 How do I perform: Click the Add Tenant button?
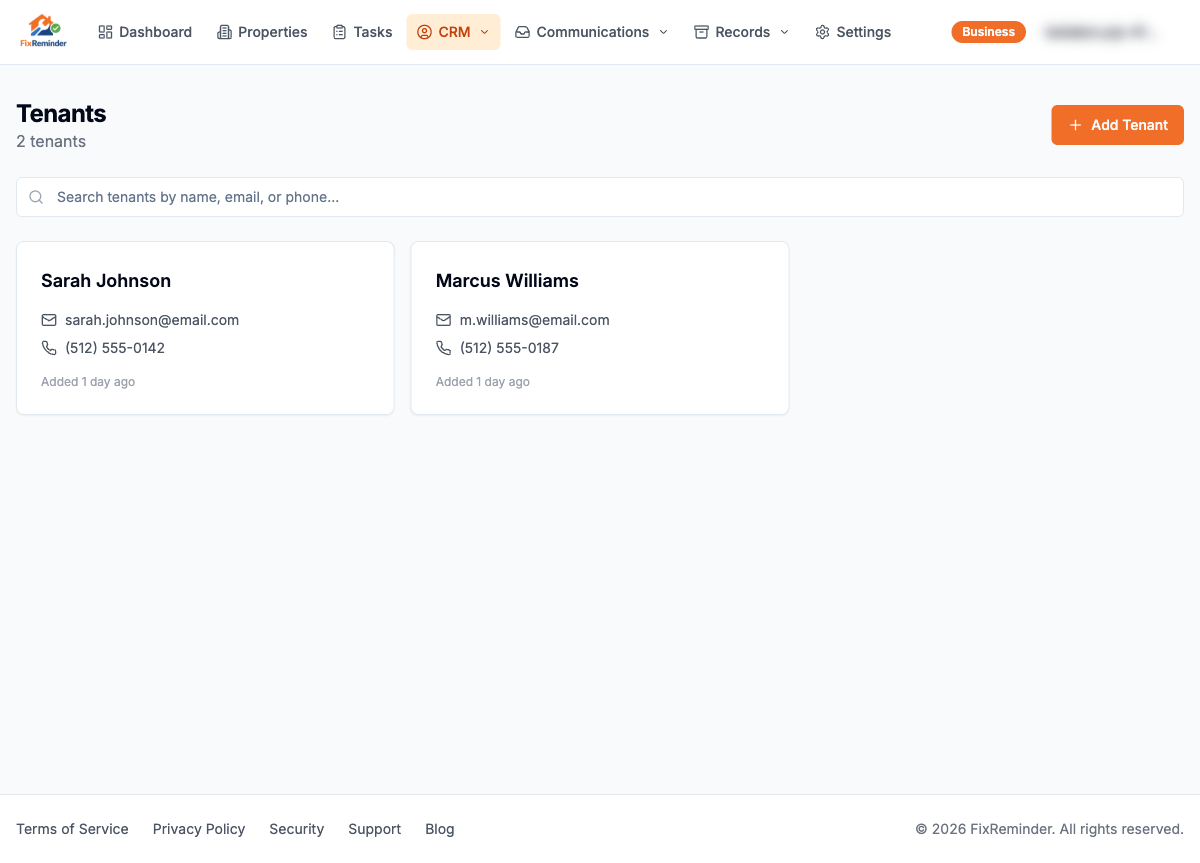tap(1117, 125)
